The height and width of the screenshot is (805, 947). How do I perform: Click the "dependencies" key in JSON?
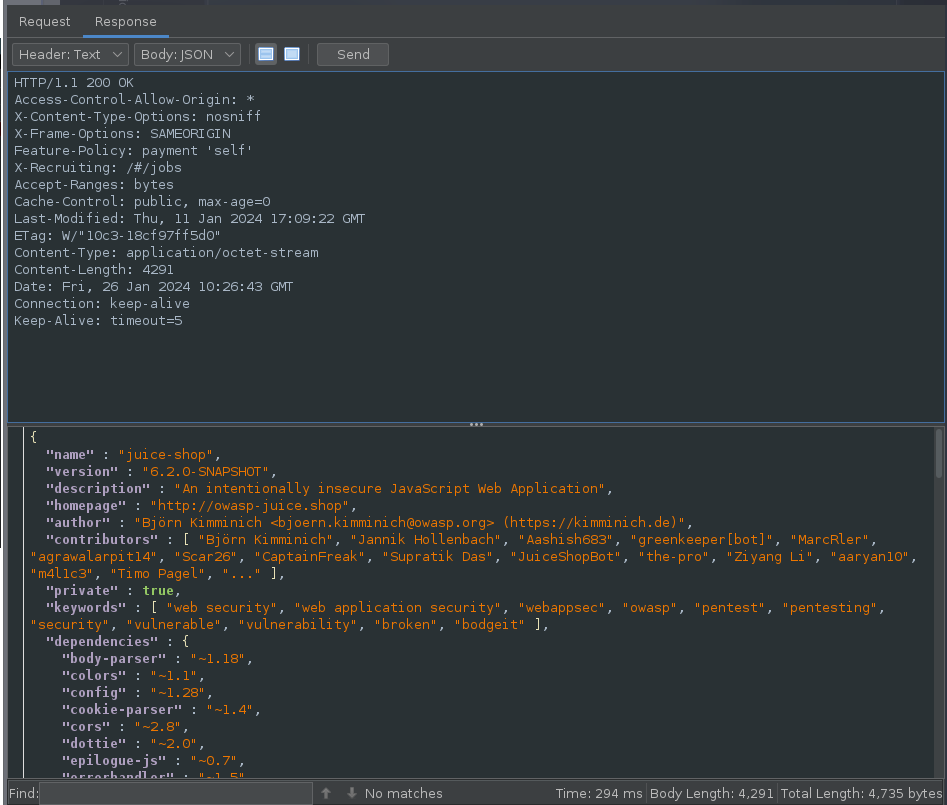tap(102, 641)
